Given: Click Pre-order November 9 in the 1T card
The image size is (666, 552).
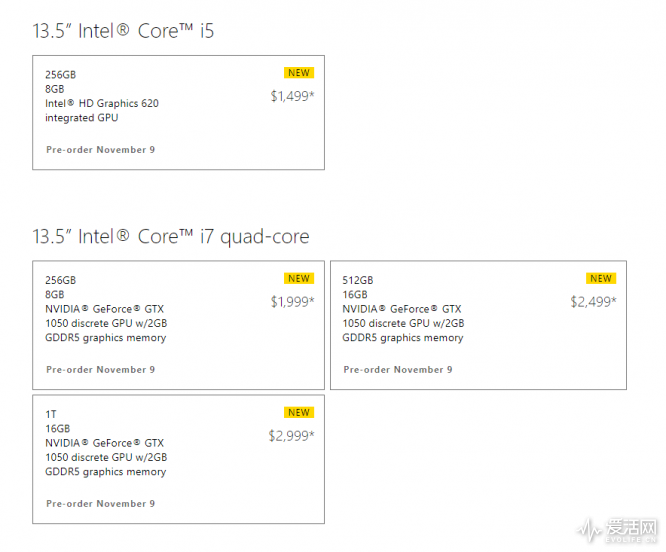Looking at the screenshot, I should pos(100,504).
